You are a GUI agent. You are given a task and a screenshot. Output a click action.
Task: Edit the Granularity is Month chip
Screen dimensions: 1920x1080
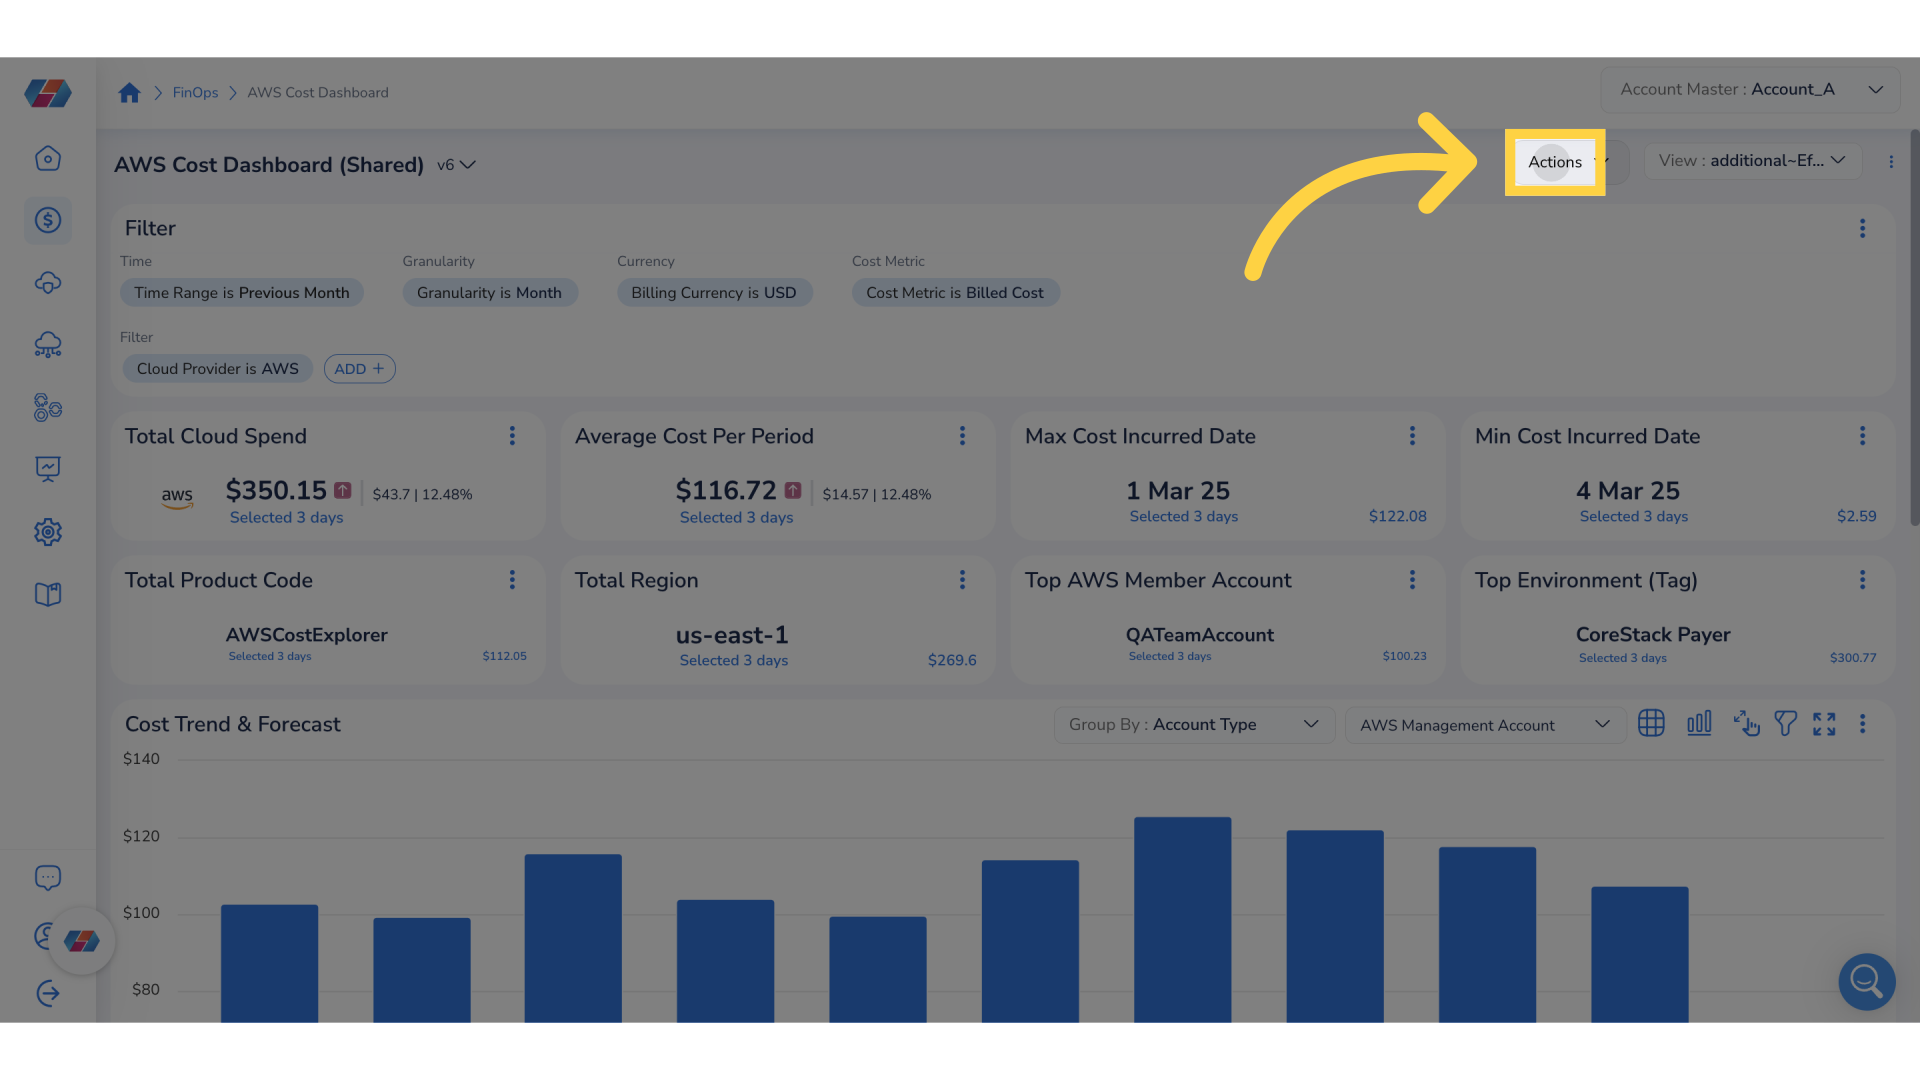coord(490,292)
